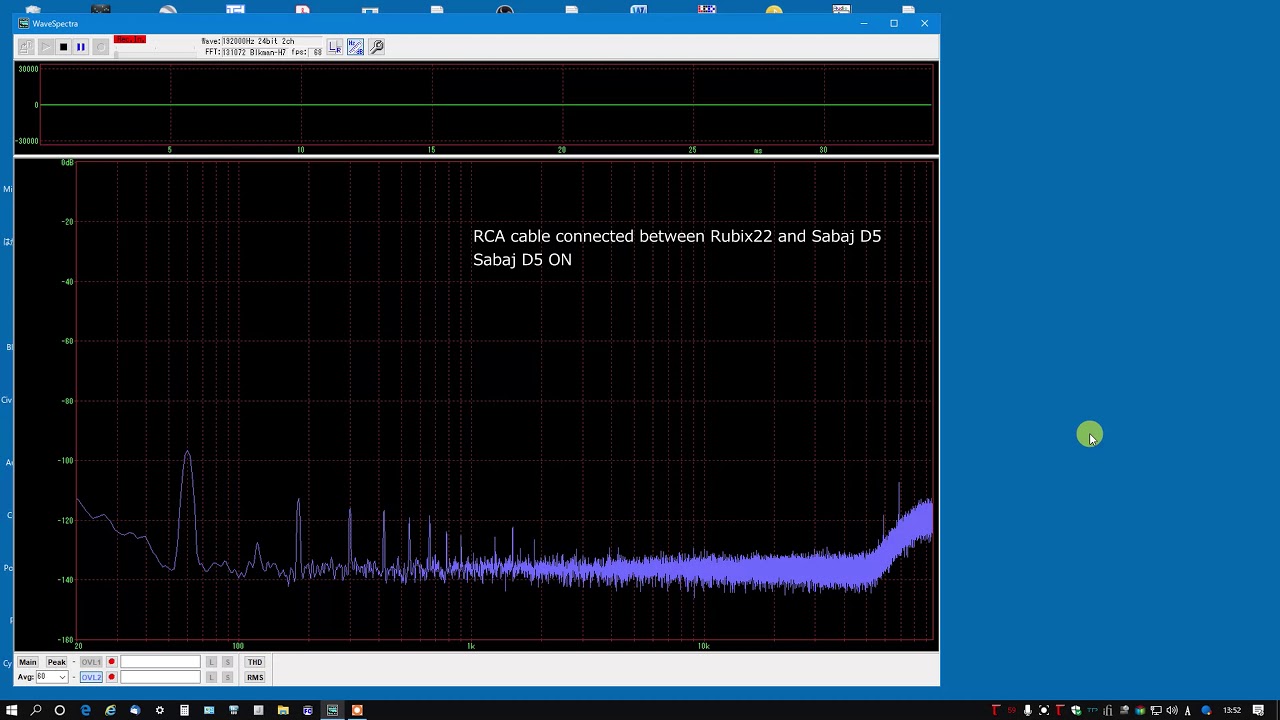Open Calculator icon on taskbar

pos(184,710)
